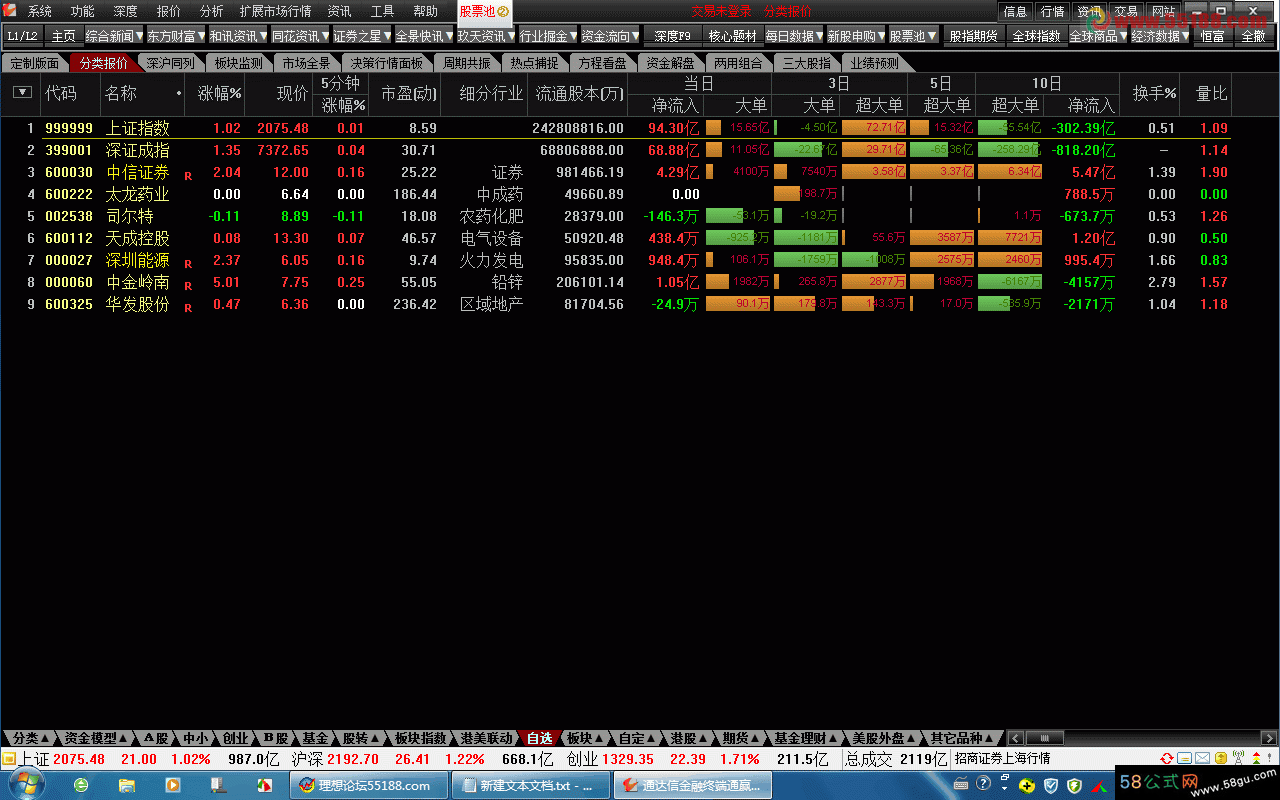This screenshot has height=800, width=1280.
Task: Click the 行情 button at top right
Action: (1052, 11)
